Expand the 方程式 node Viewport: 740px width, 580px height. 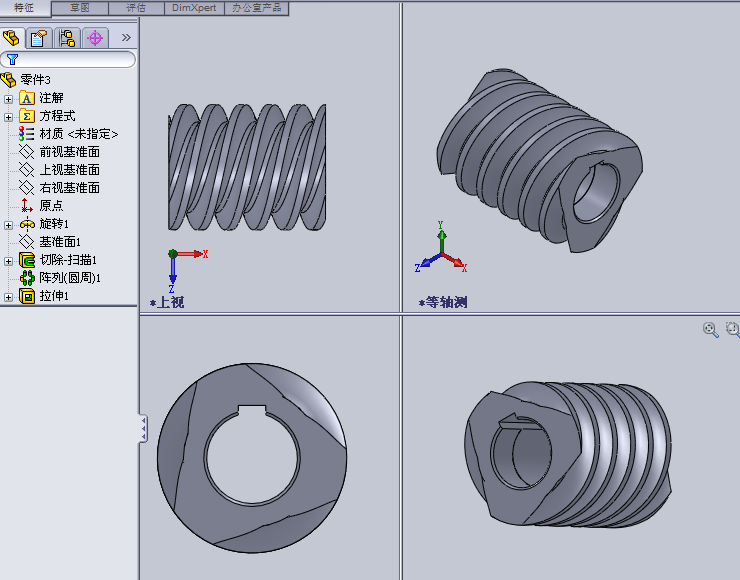[x=8, y=117]
